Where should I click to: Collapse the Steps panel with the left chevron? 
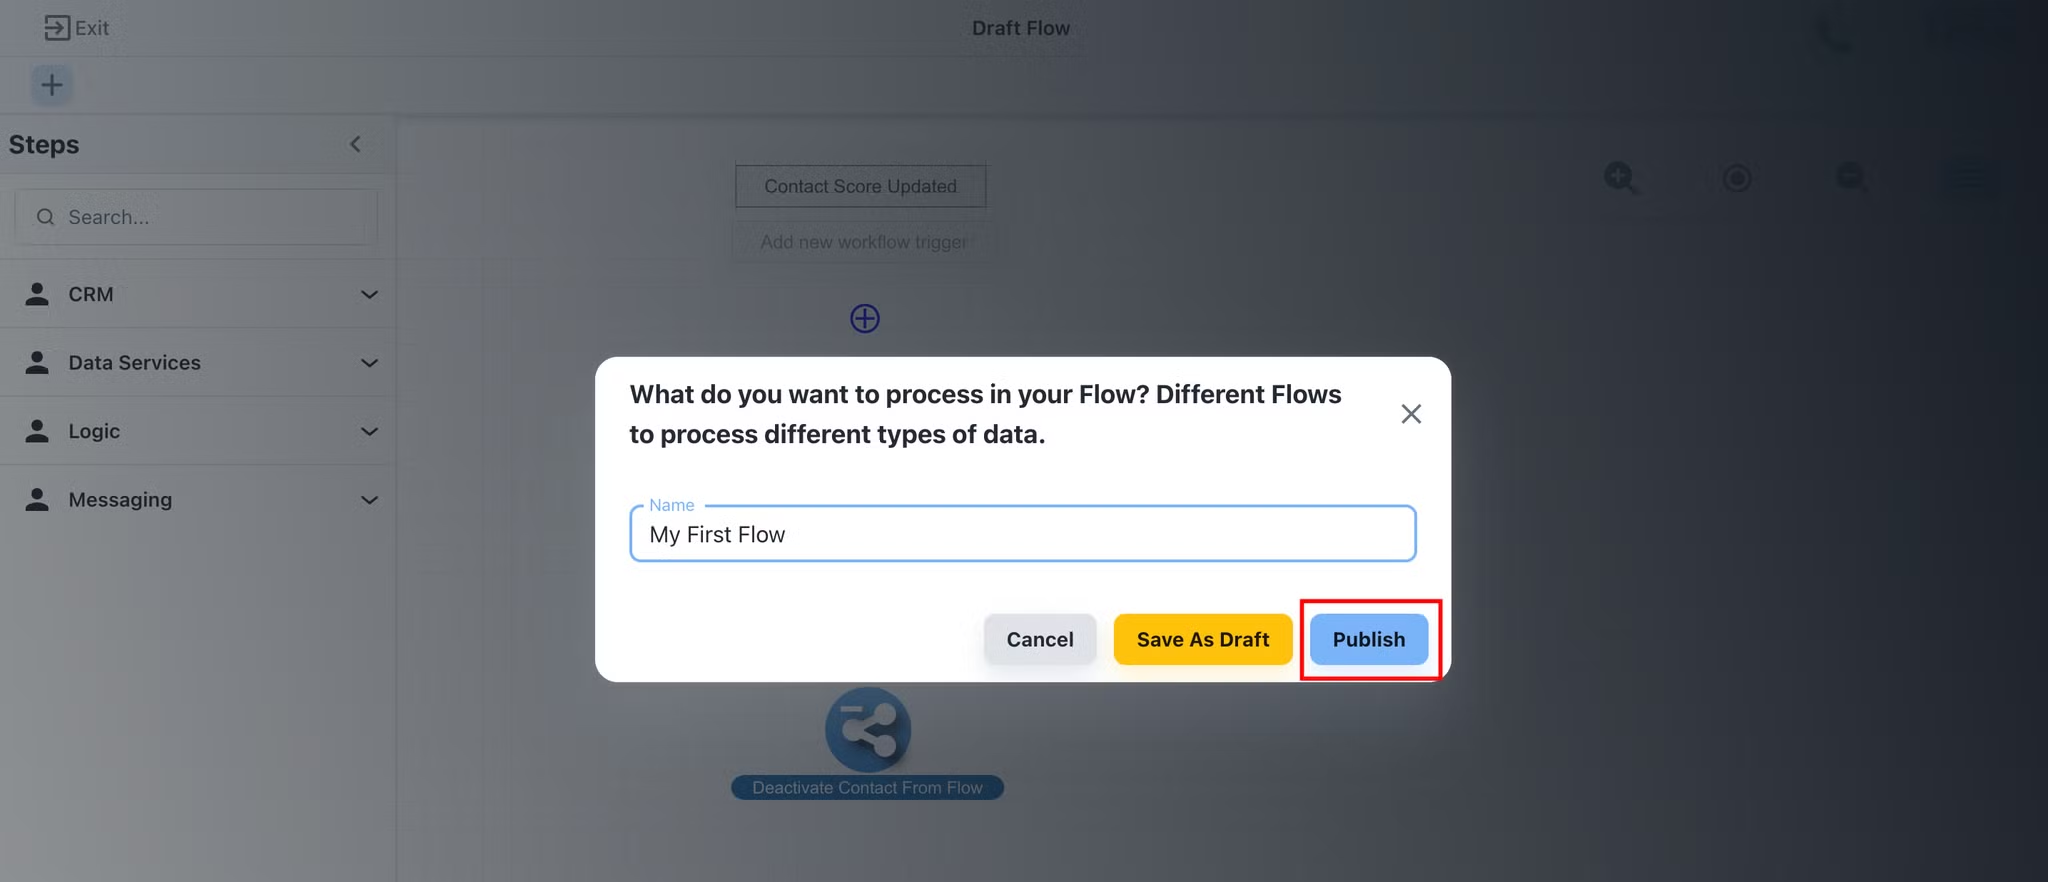(355, 144)
